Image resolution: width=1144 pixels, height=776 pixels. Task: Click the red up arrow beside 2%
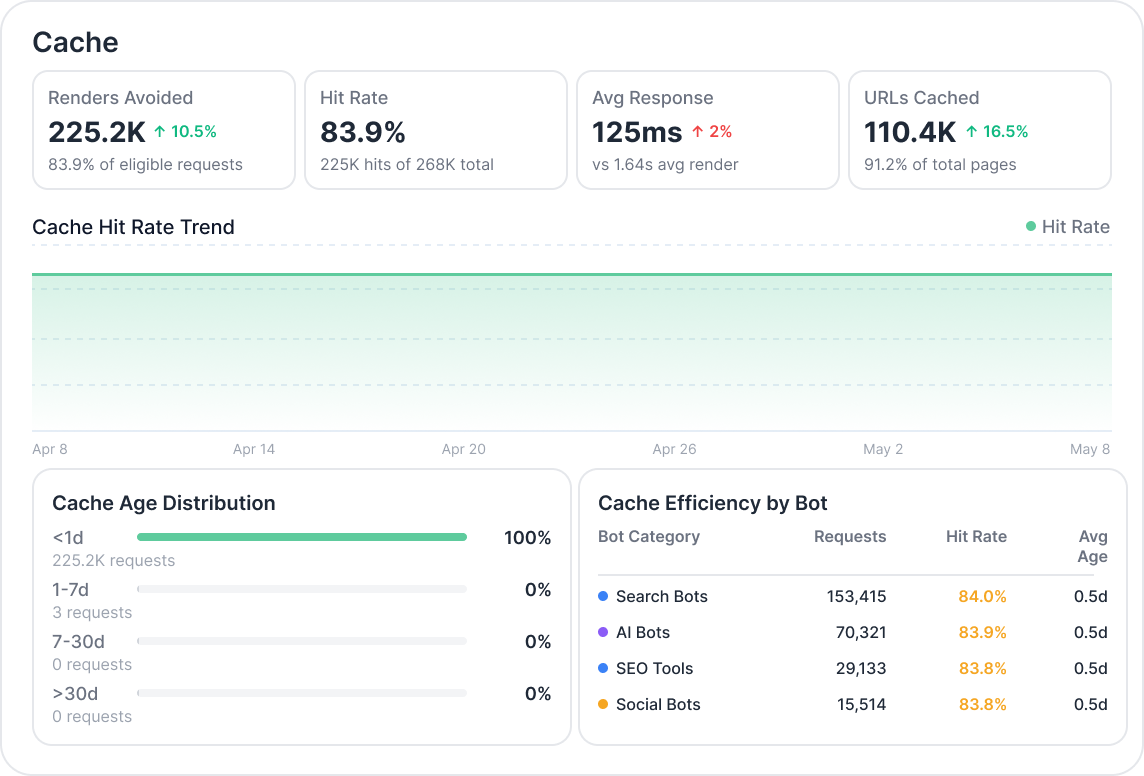697,132
